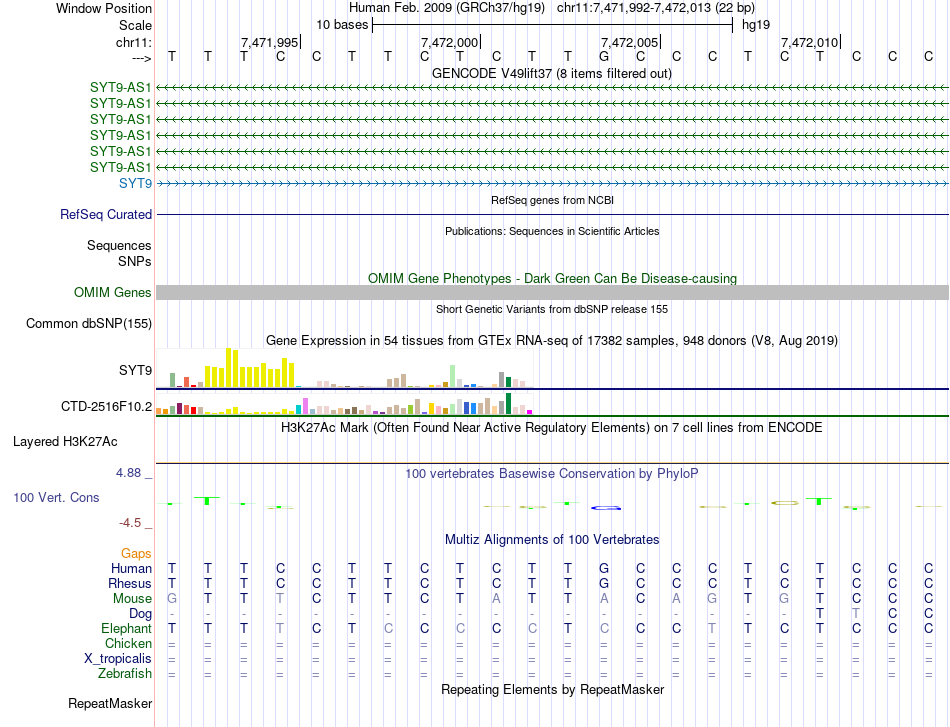Image resolution: width=950 pixels, height=727 pixels.
Task: Click the Human Feb. 2009 (GRCh37/hg19) header text
Action: tap(447, 8)
